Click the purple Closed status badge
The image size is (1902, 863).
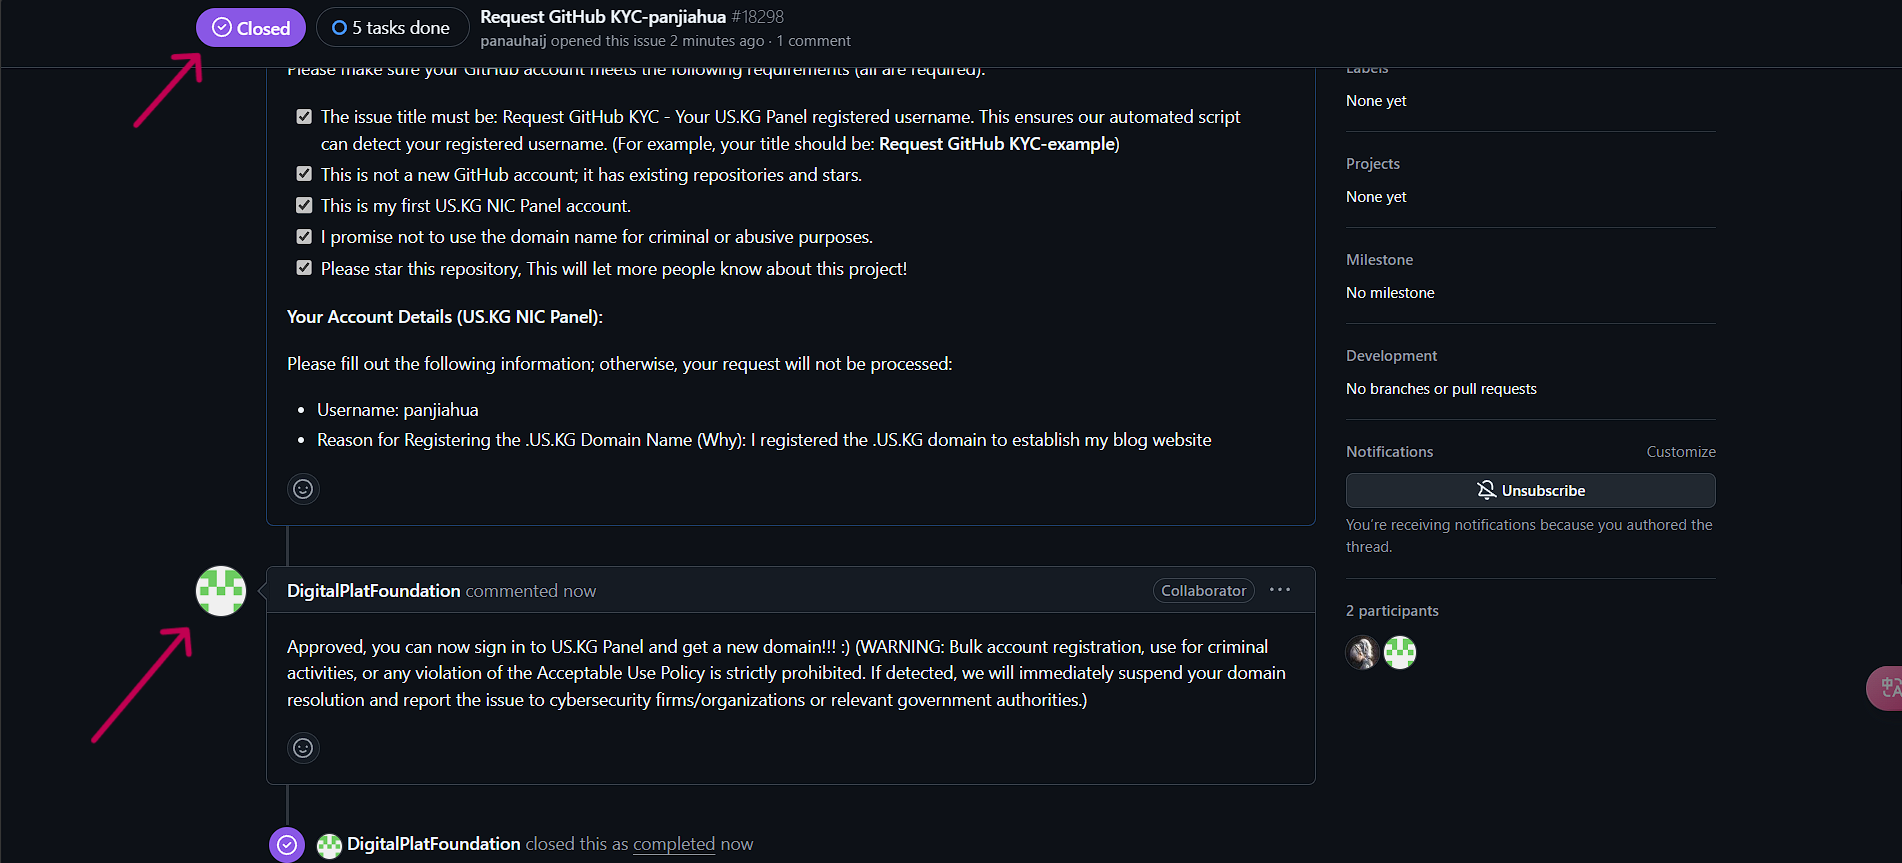coord(251,28)
